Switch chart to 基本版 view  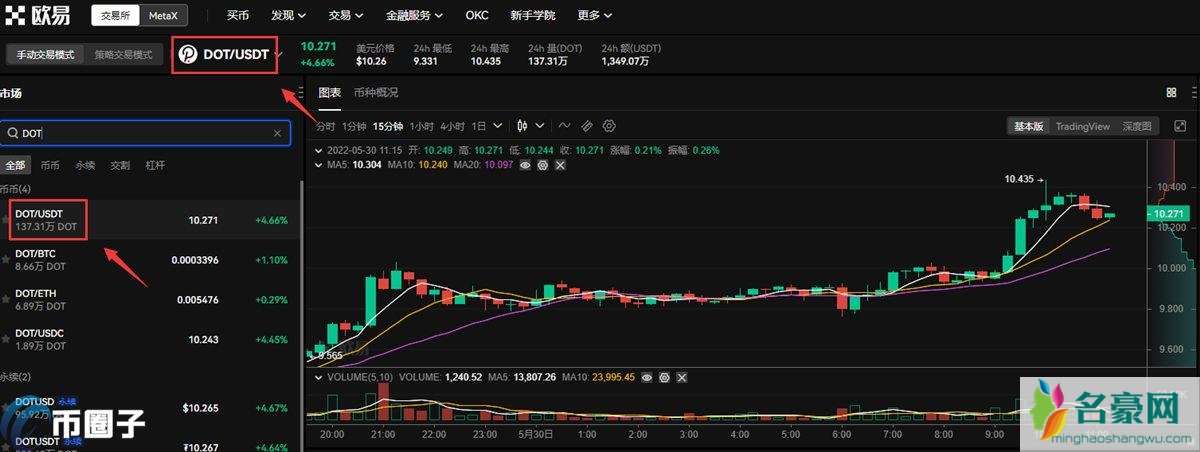coord(1028,126)
